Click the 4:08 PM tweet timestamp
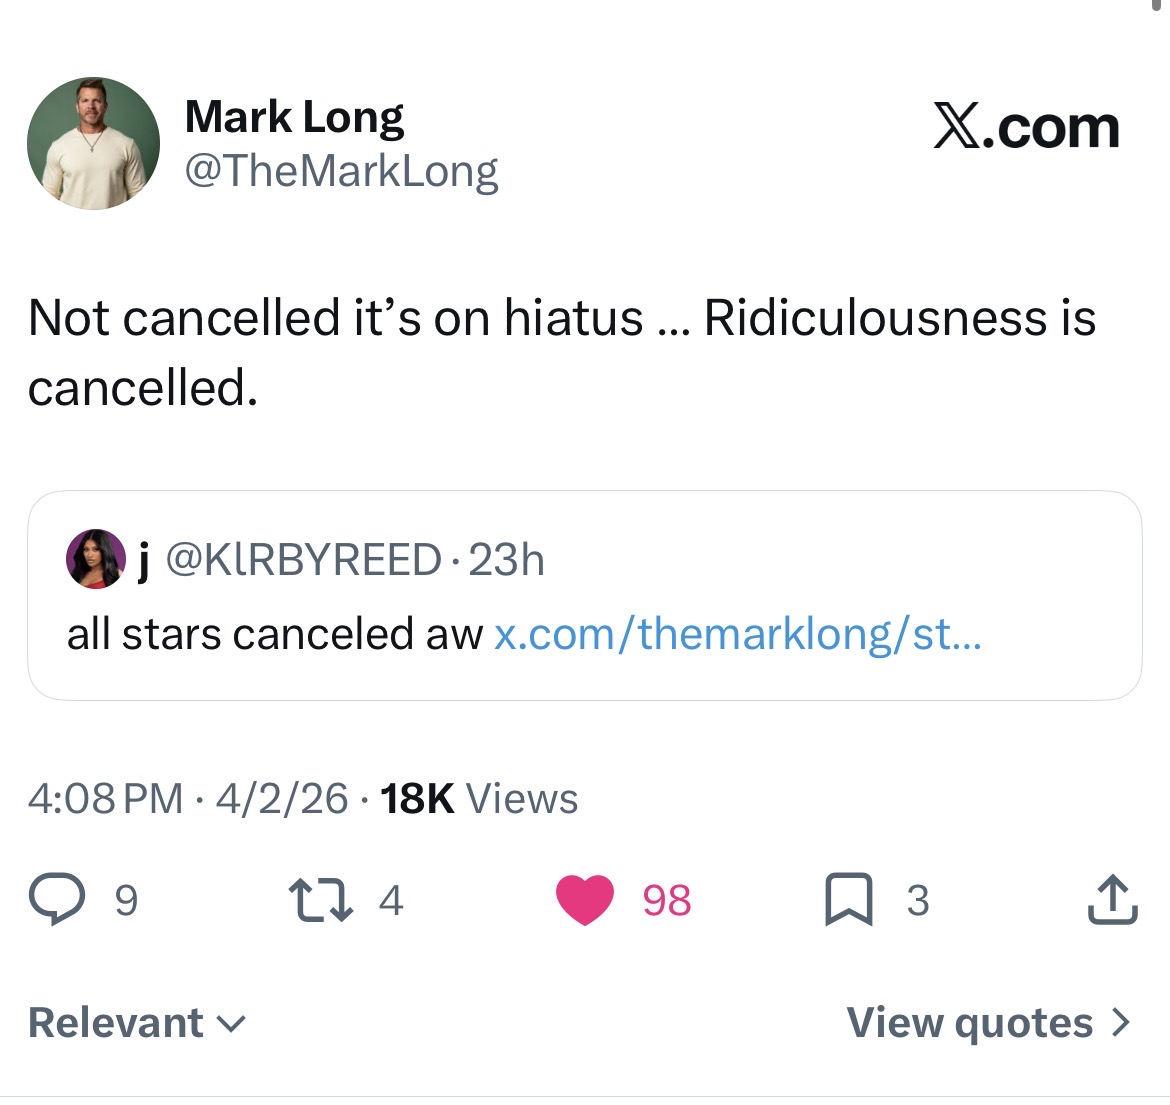The height and width of the screenshot is (1105, 1170). pos(105,798)
